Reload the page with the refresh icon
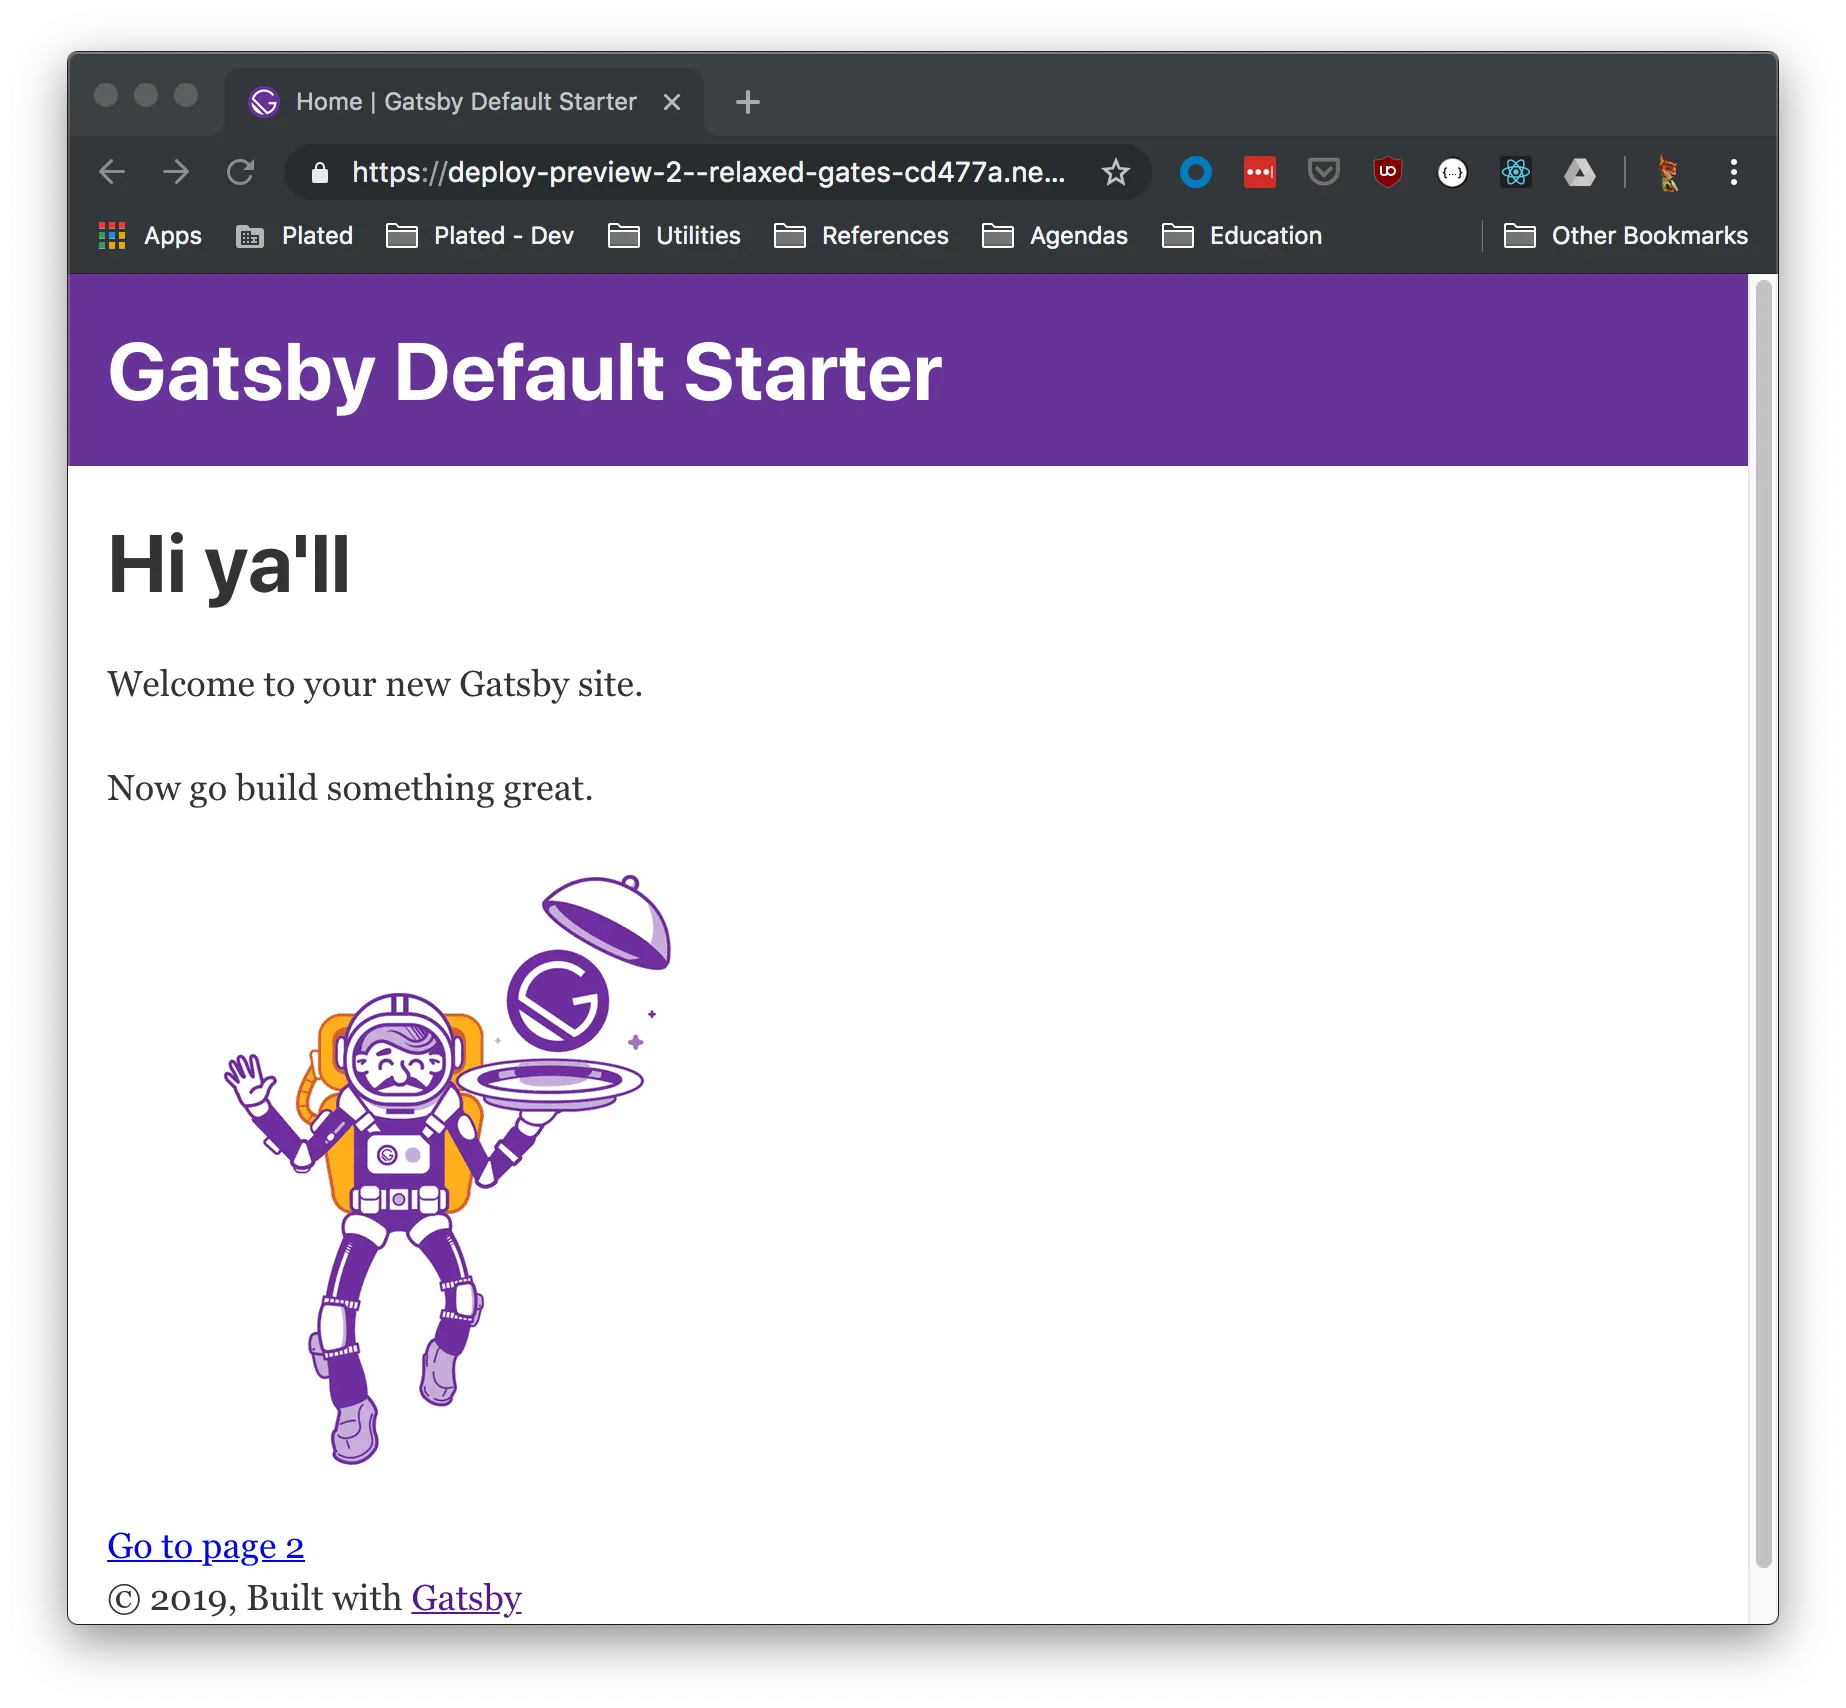 pos(241,172)
